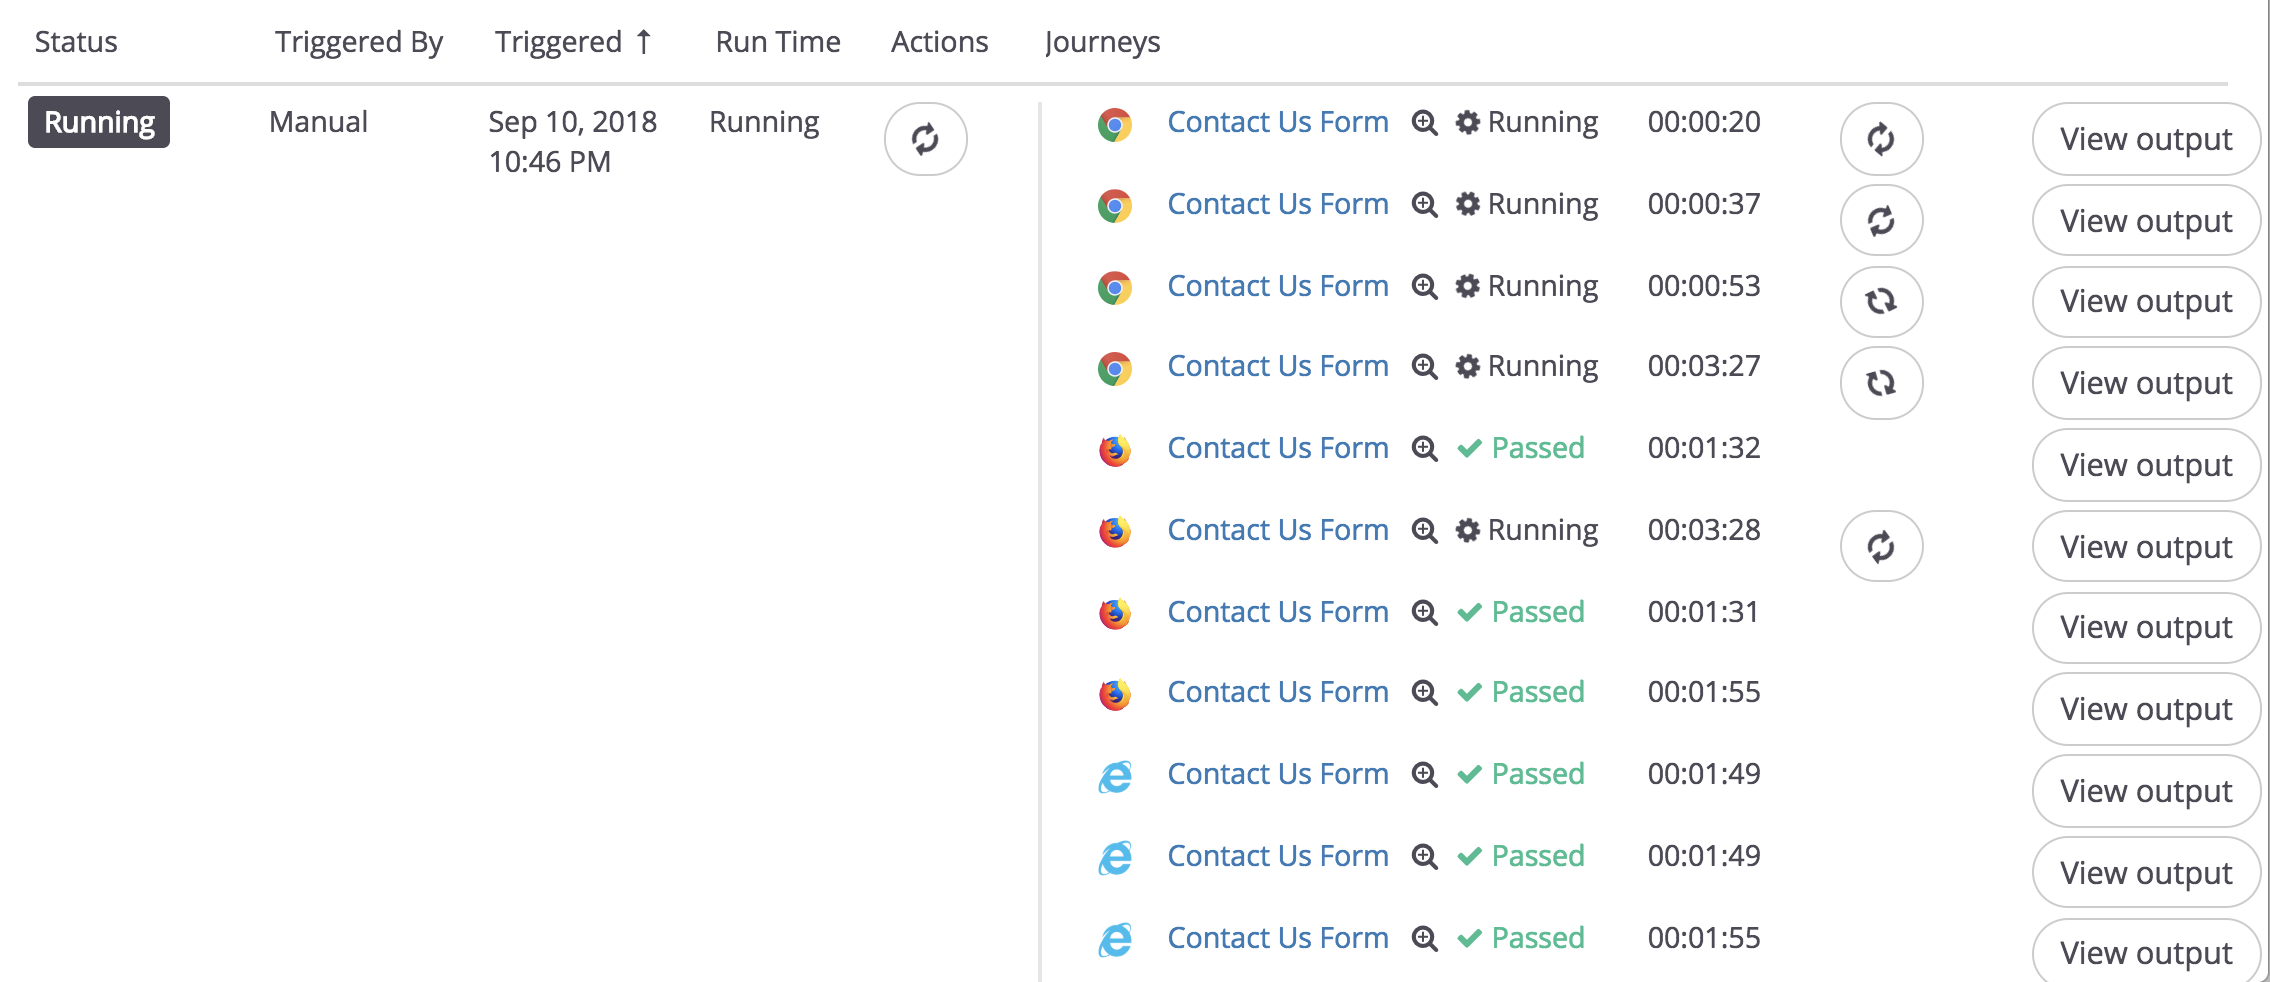Click the Triggered By column header
The height and width of the screenshot is (982, 2270).
(358, 42)
